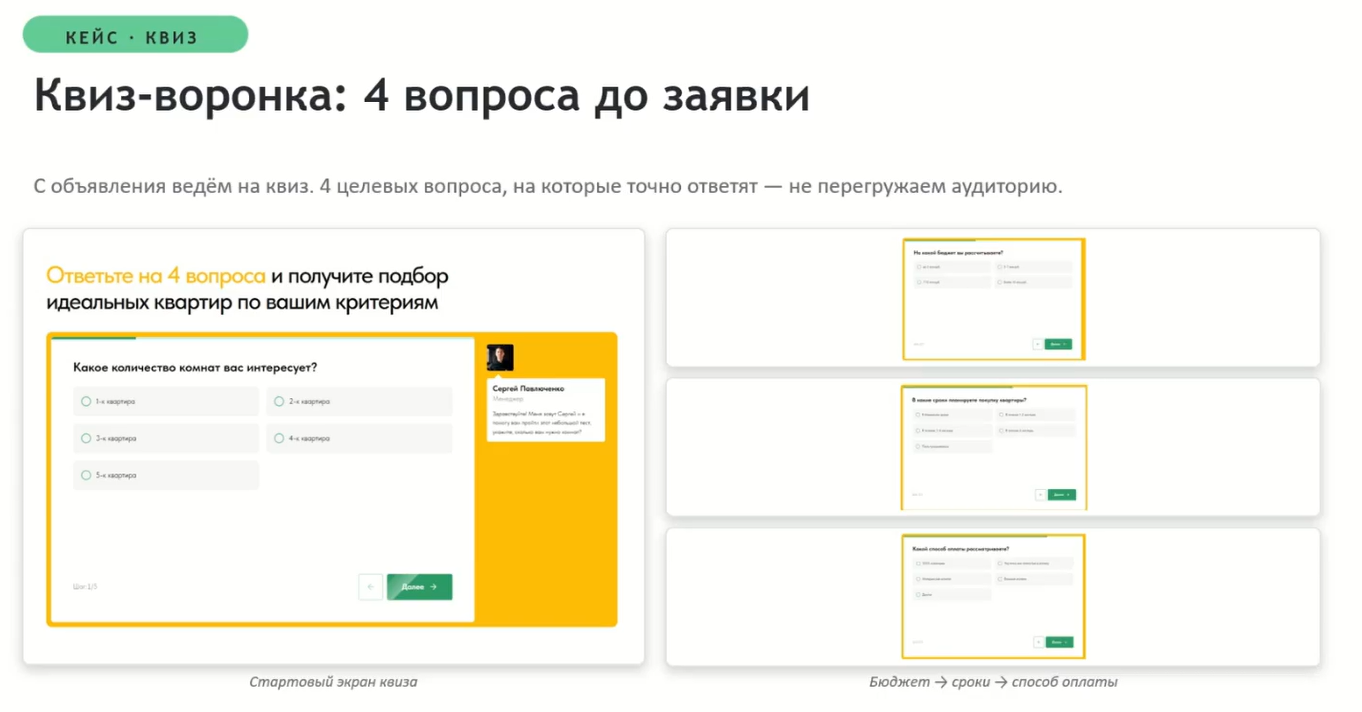Choose the 4-к квартира option
Image resolution: width=1362 pixels, height=712 pixels.
(359, 439)
